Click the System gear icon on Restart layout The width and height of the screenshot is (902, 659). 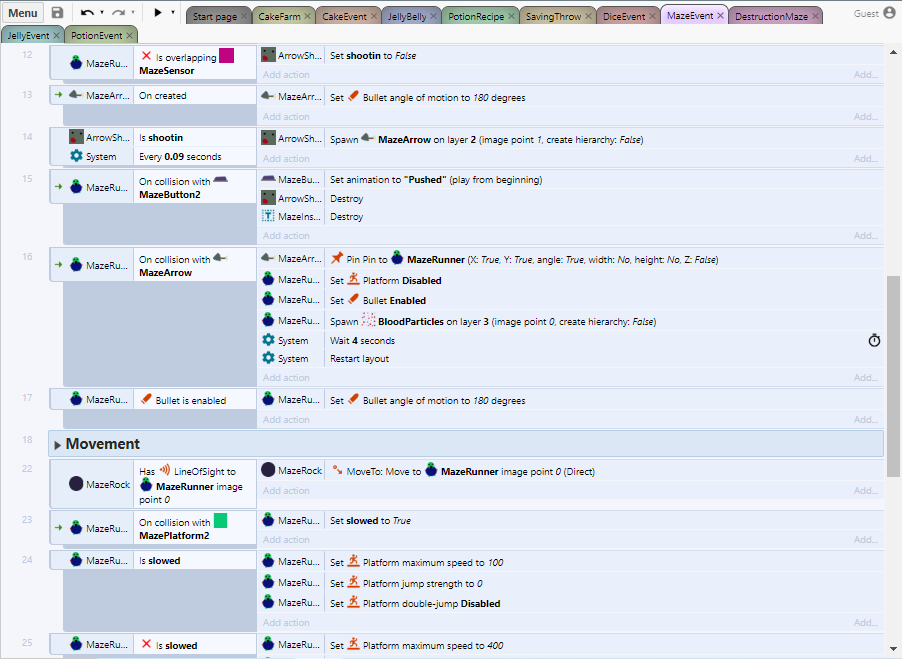point(268,358)
